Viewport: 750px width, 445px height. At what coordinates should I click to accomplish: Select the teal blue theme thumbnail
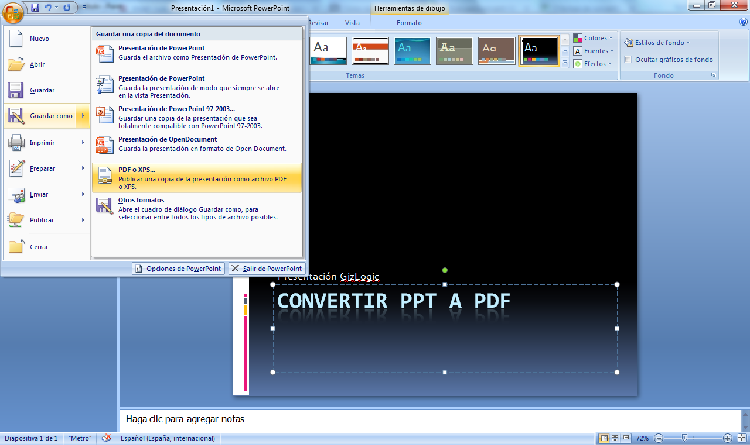[x=412, y=50]
